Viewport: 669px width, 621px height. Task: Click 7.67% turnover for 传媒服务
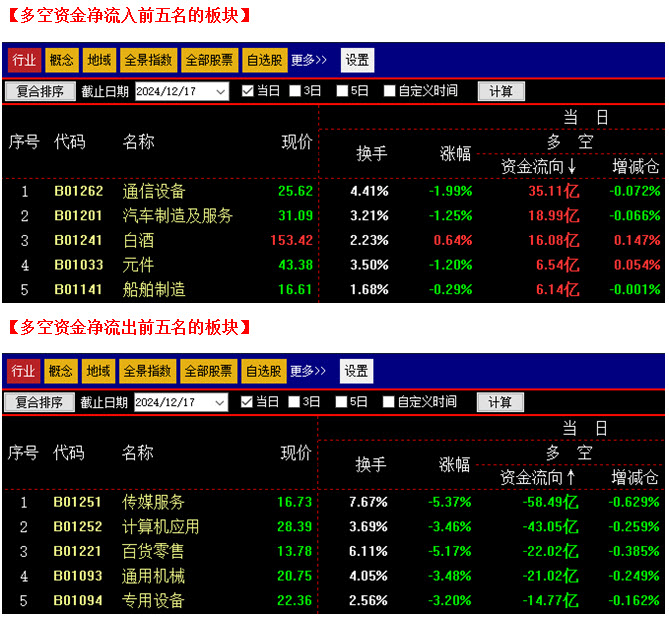368,502
